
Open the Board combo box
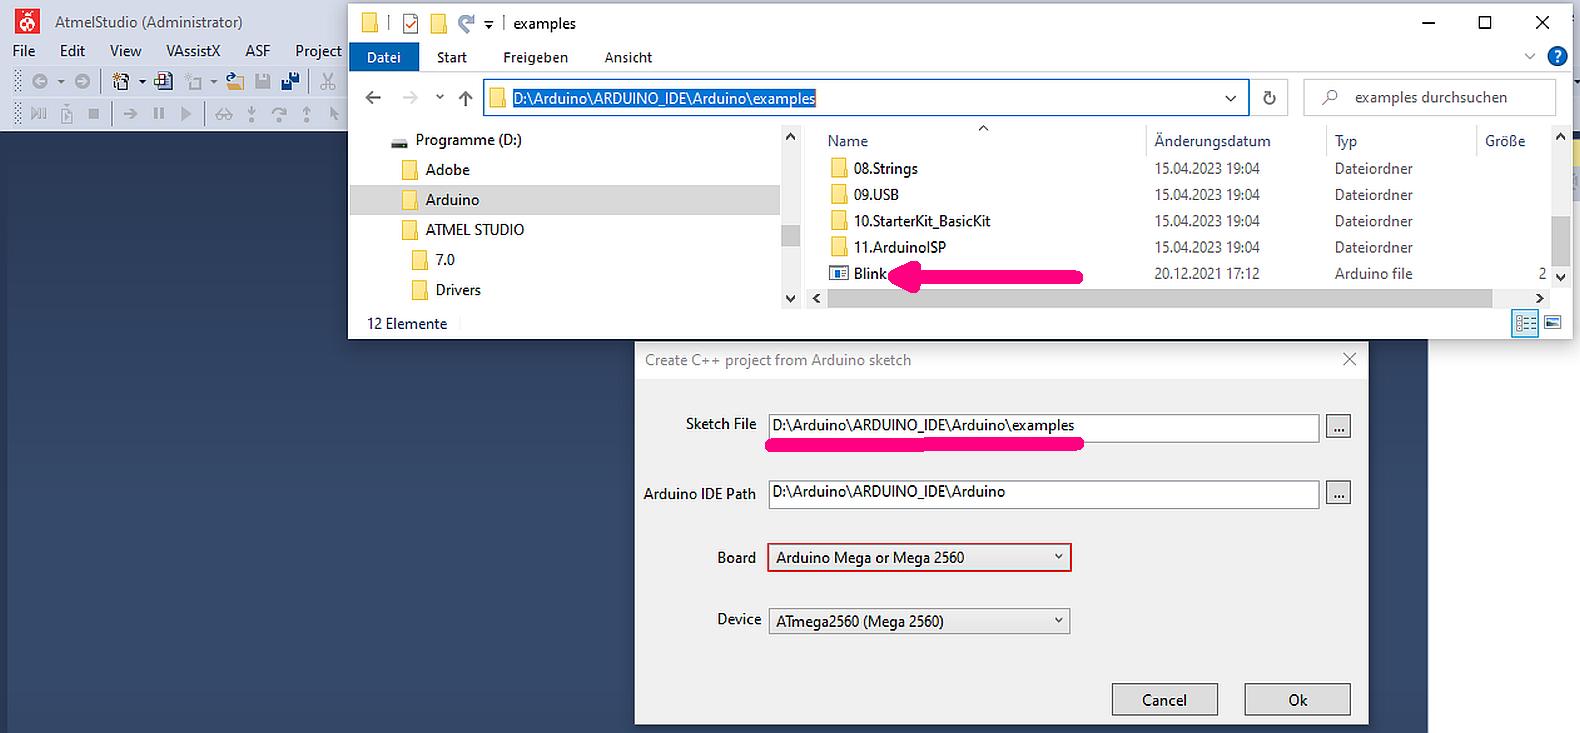pos(919,557)
